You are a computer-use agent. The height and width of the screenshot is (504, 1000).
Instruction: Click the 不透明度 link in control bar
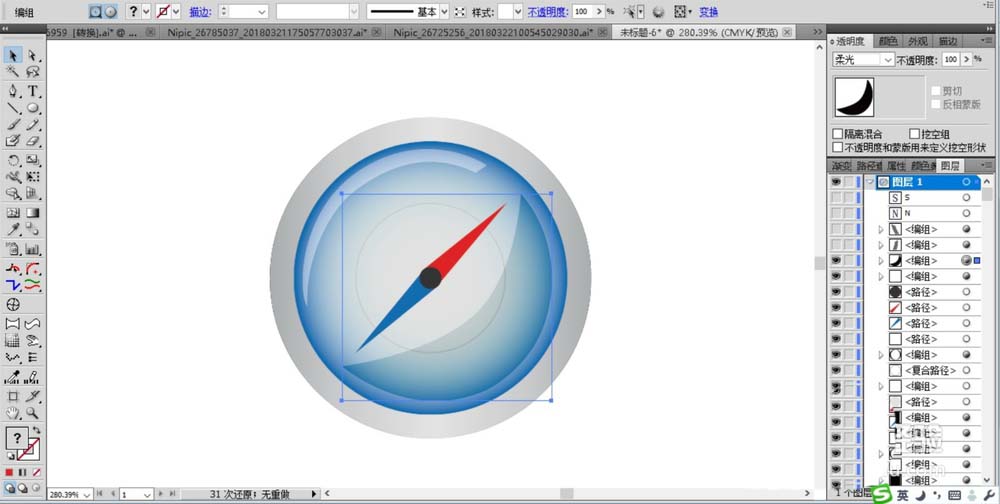(x=548, y=11)
